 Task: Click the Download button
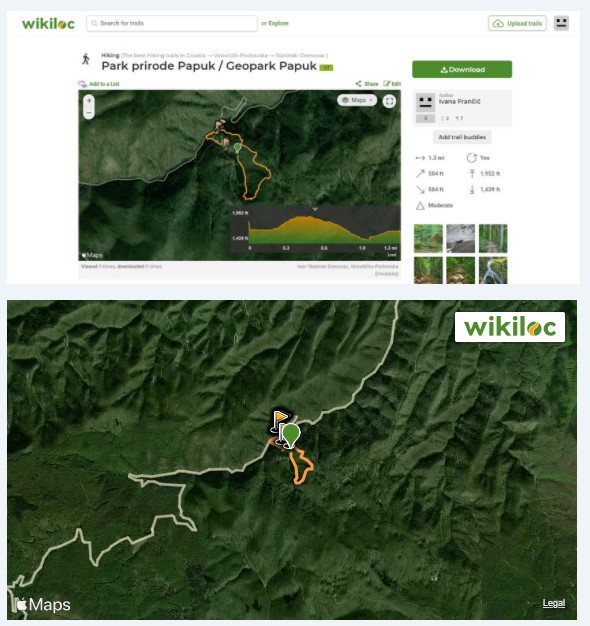pos(462,69)
